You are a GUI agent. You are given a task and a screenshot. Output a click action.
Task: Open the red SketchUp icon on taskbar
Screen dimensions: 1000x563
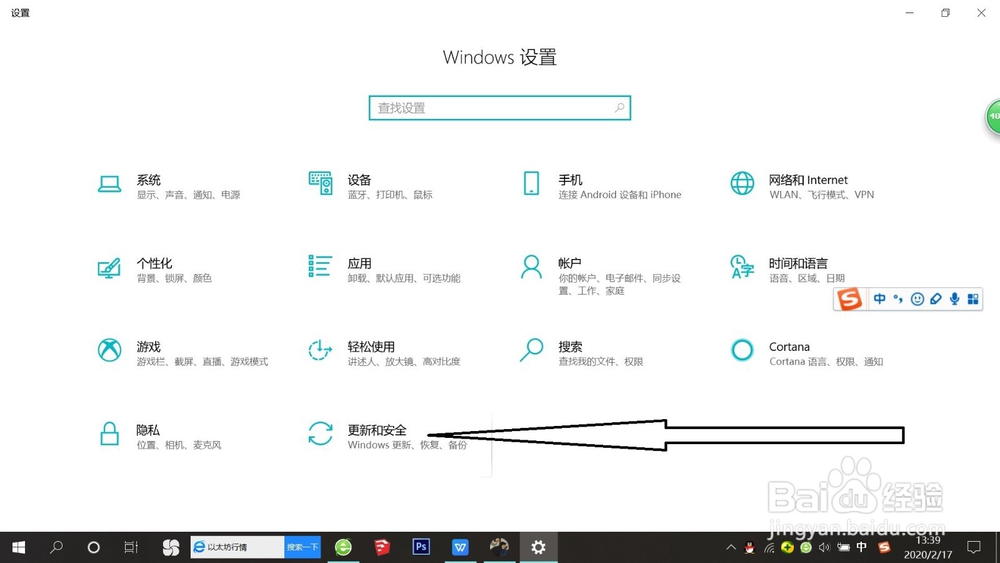click(x=382, y=547)
